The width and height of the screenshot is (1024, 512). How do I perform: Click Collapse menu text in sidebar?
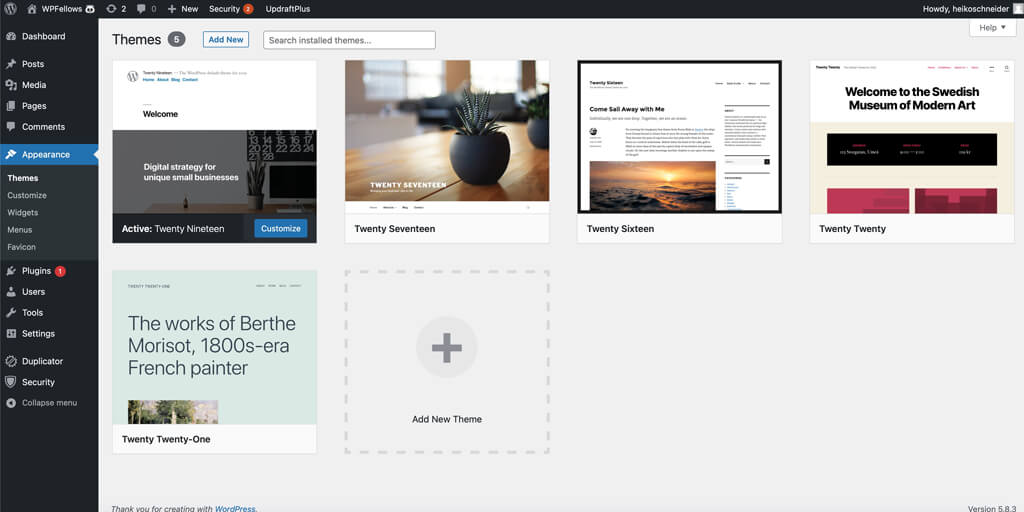pos(50,403)
